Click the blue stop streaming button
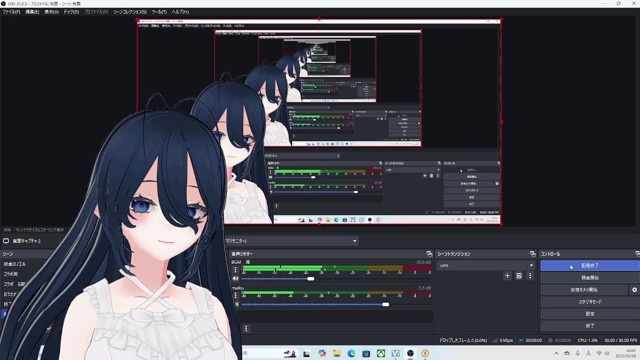 (x=590, y=266)
